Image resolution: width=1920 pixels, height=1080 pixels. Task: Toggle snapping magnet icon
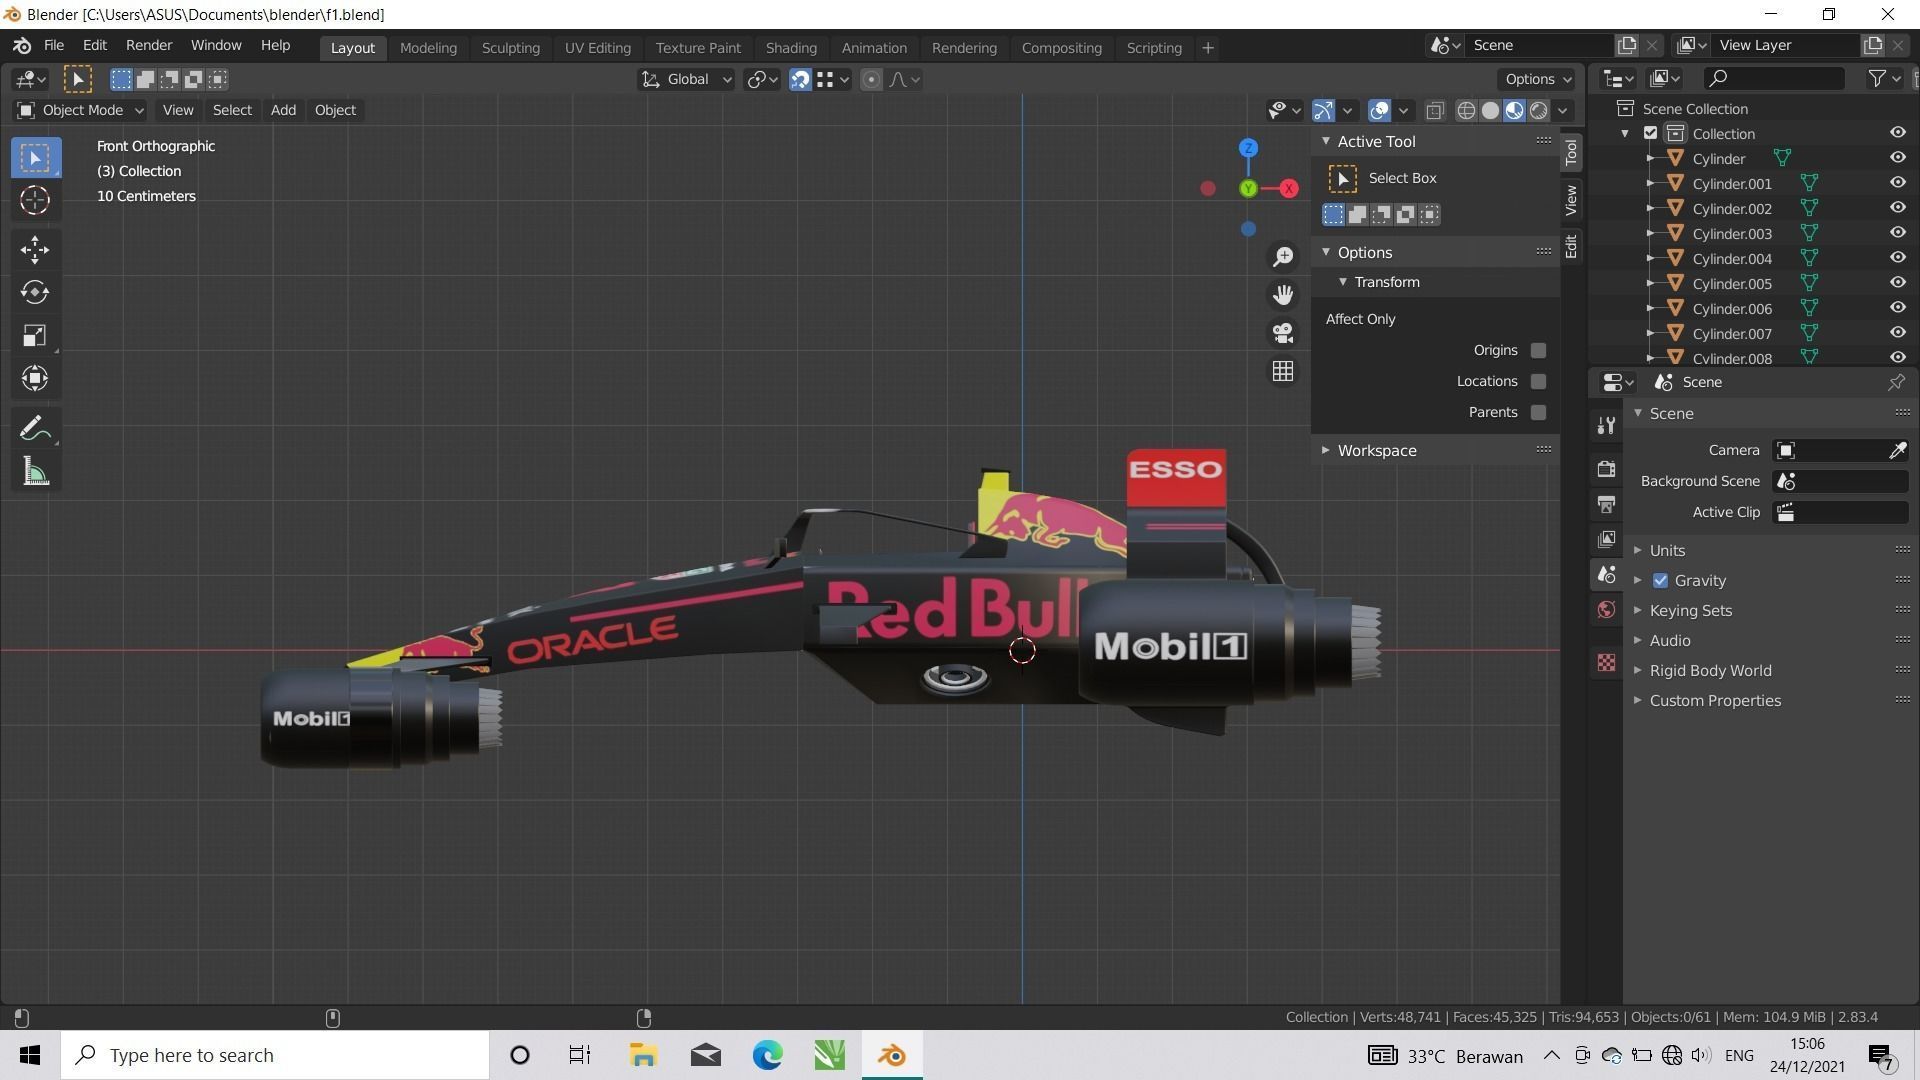800,80
